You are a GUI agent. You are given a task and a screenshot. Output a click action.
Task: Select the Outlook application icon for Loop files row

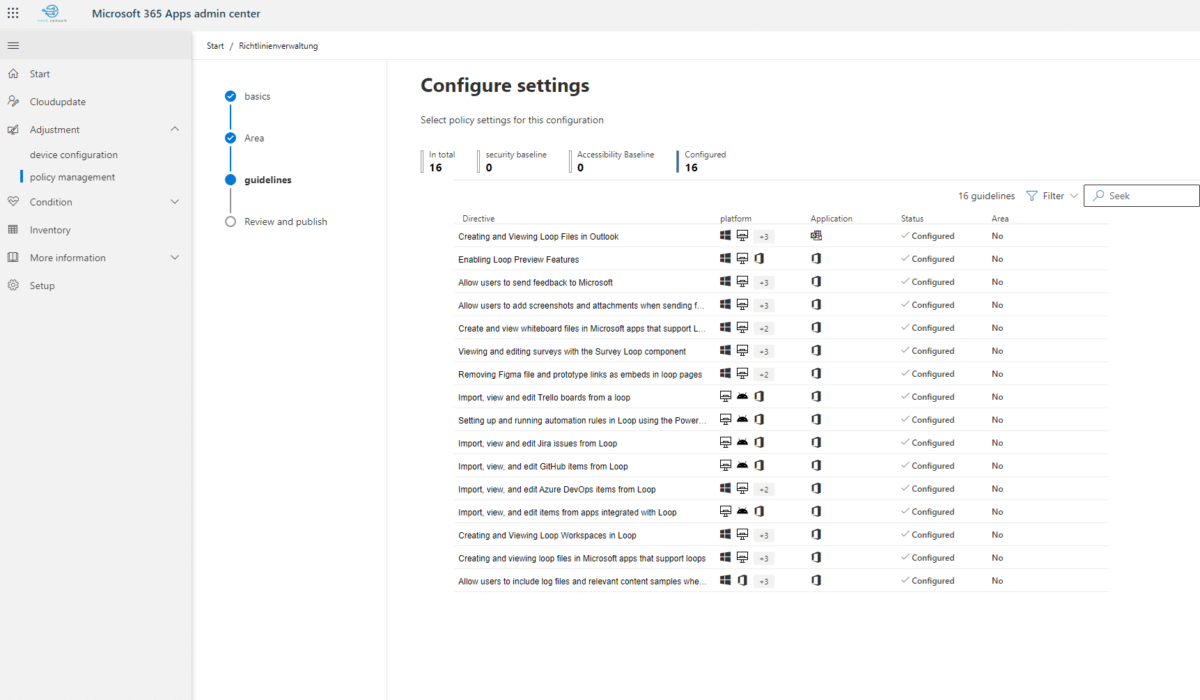coord(816,235)
